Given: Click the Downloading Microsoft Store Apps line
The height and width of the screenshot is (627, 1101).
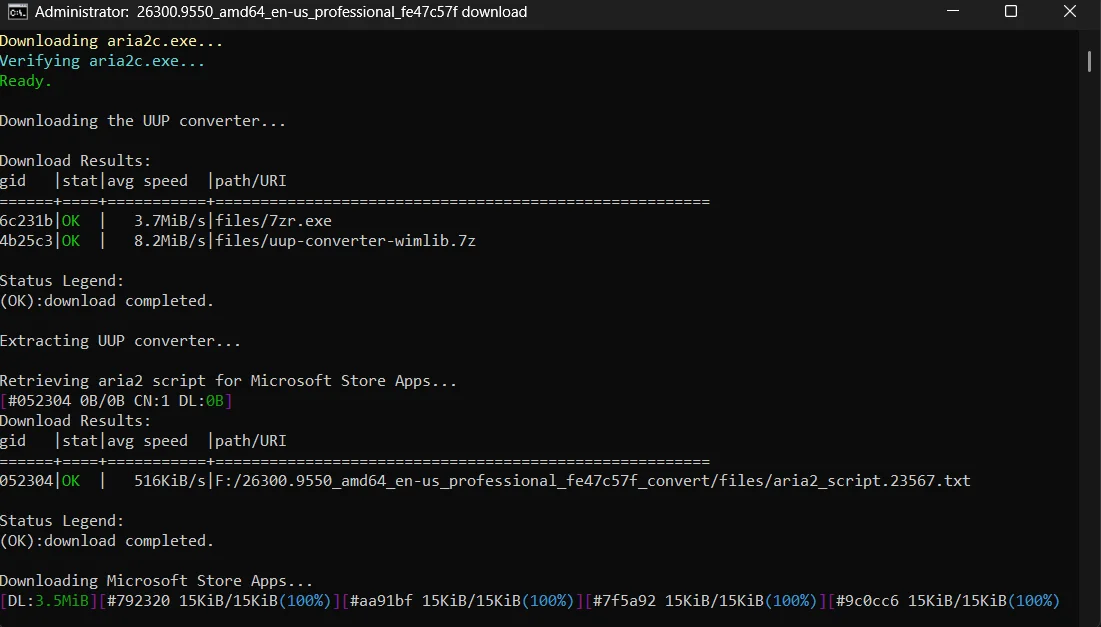Looking at the screenshot, I should click(157, 581).
